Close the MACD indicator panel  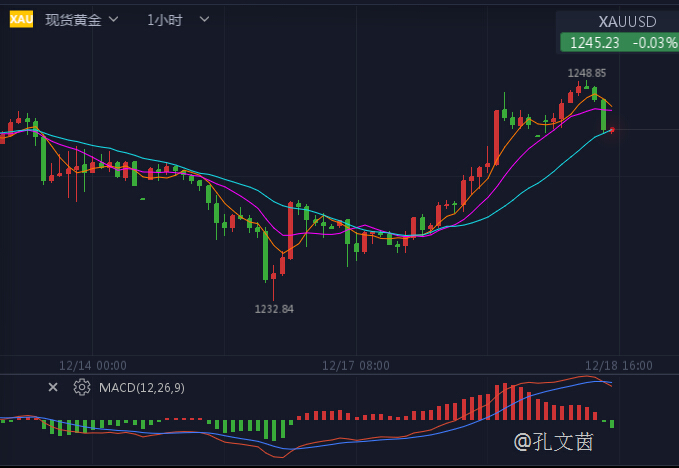pos(53,387)
